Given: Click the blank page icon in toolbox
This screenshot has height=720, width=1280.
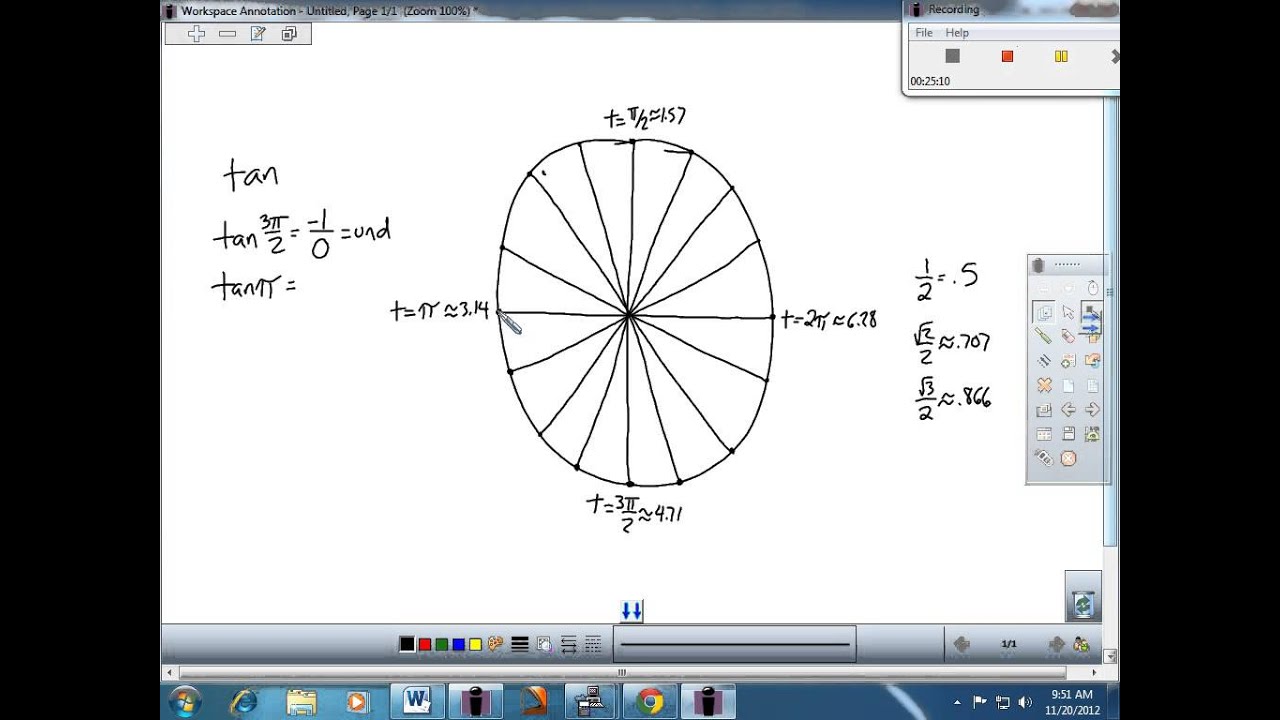Looking at the screenshot, I should [x=1068, y=386].
